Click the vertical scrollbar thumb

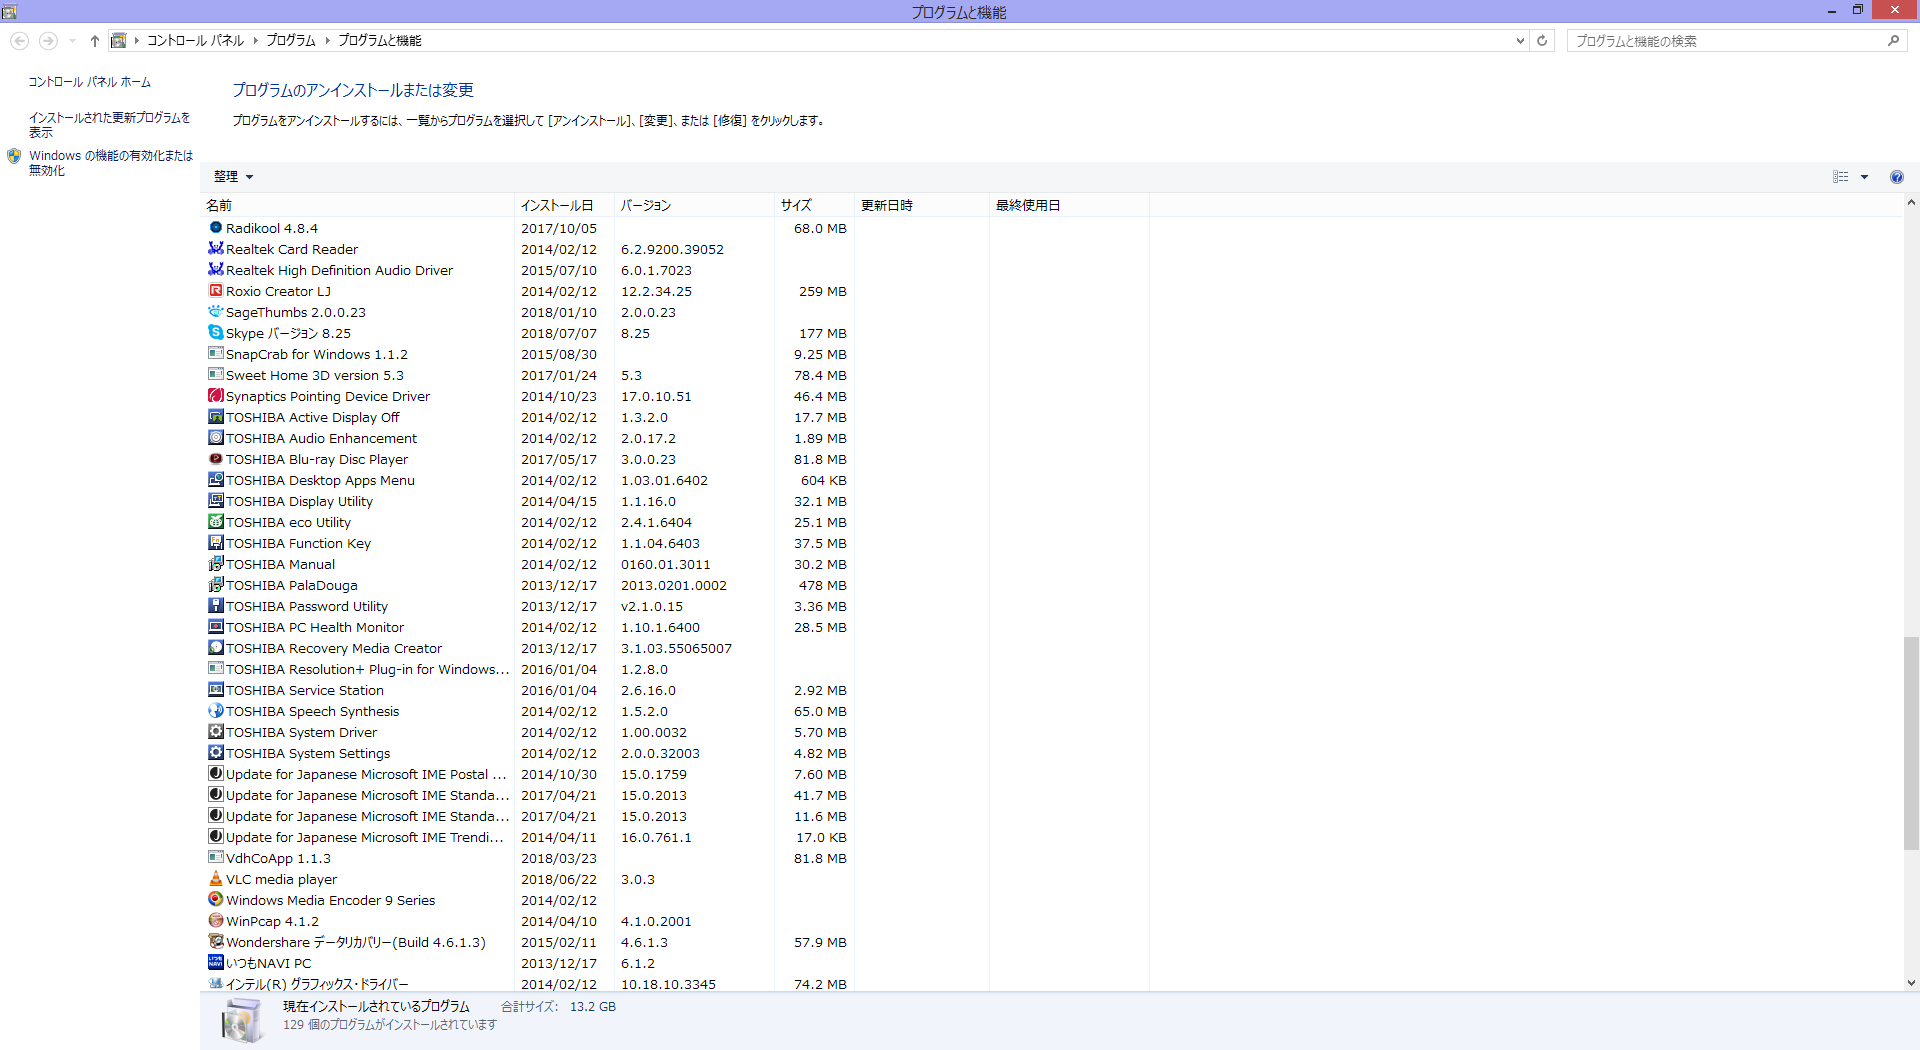(1911, 743)
